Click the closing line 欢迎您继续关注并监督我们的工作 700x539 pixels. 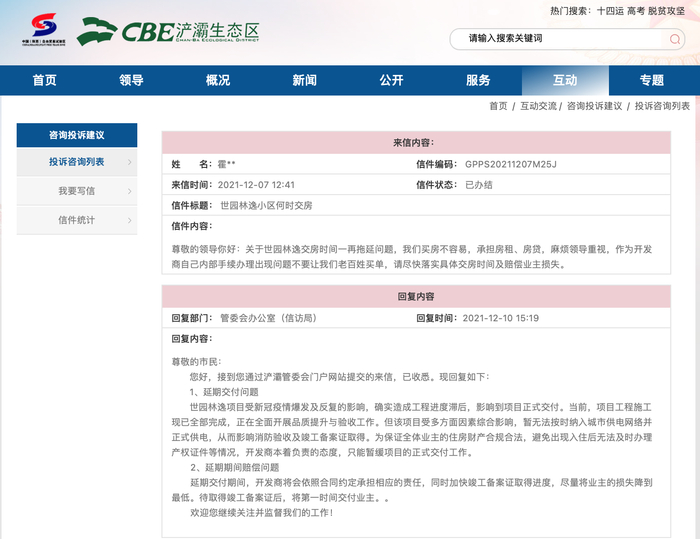point(262,513)
